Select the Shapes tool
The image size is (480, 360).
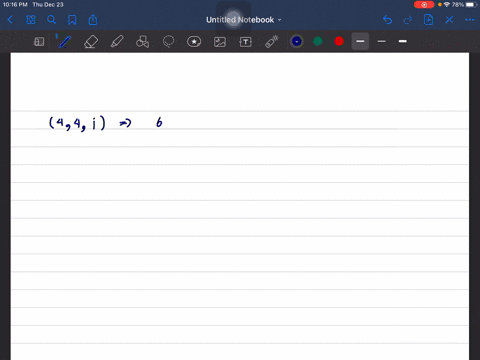point(142,42)
